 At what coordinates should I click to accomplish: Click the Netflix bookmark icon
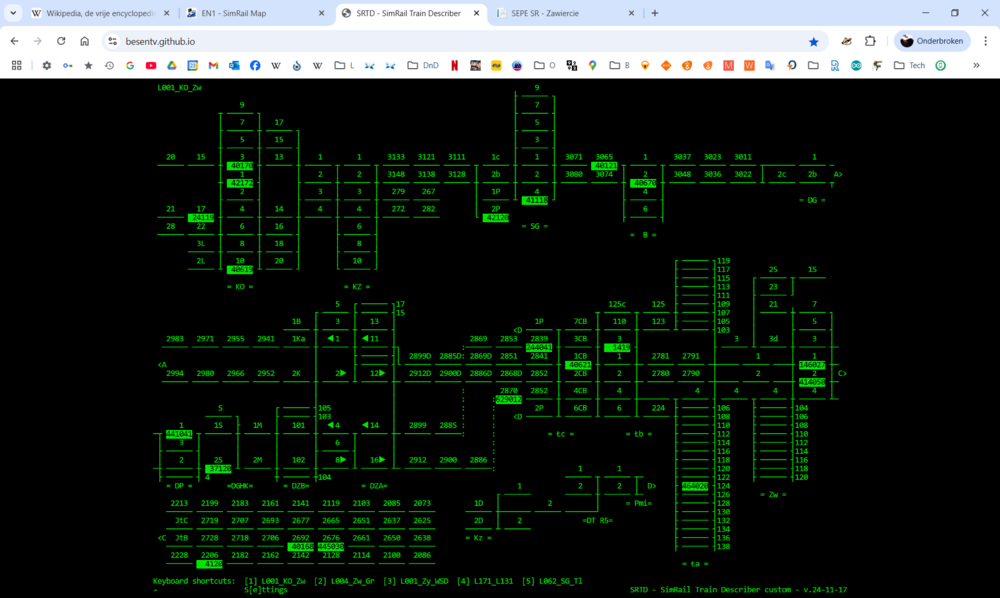point(454,65)
